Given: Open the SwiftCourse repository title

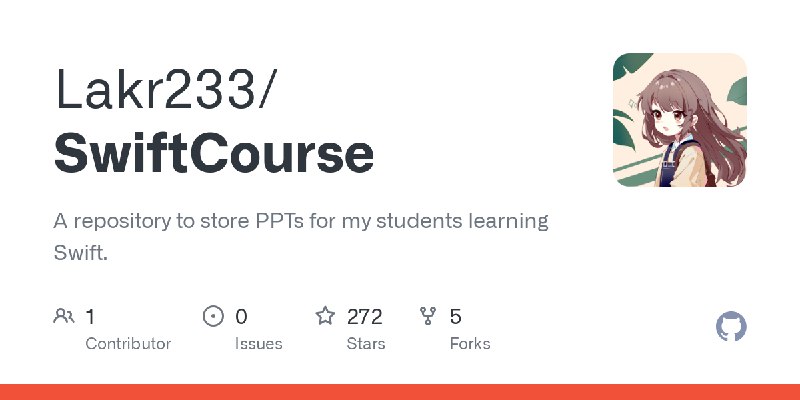Looking at the screenshot, I should tap(214, 153).
